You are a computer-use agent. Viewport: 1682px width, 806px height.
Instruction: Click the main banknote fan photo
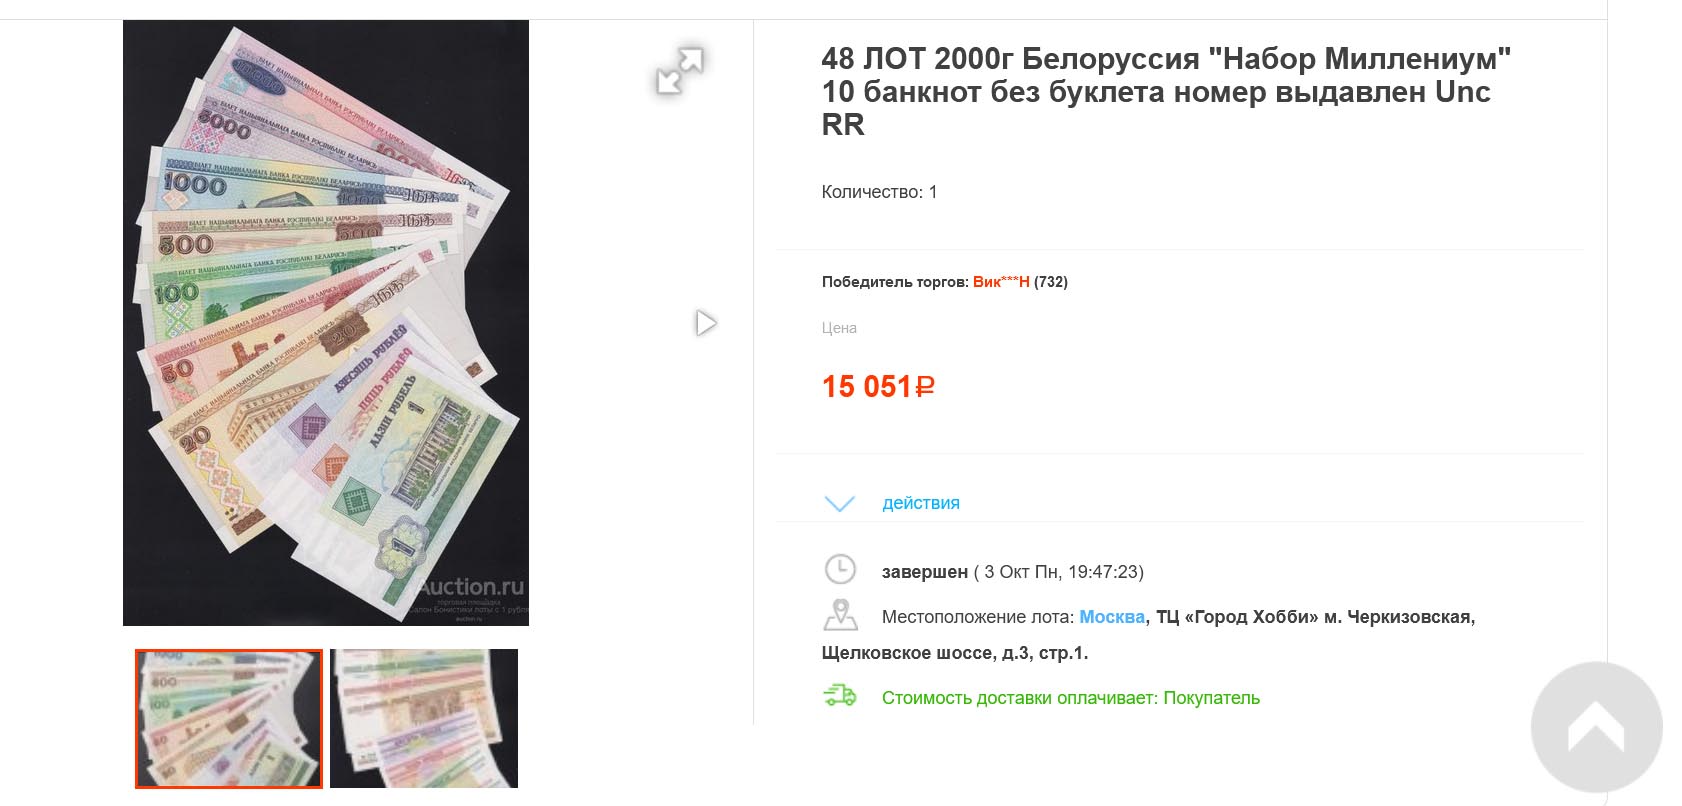tap(326, 323)
